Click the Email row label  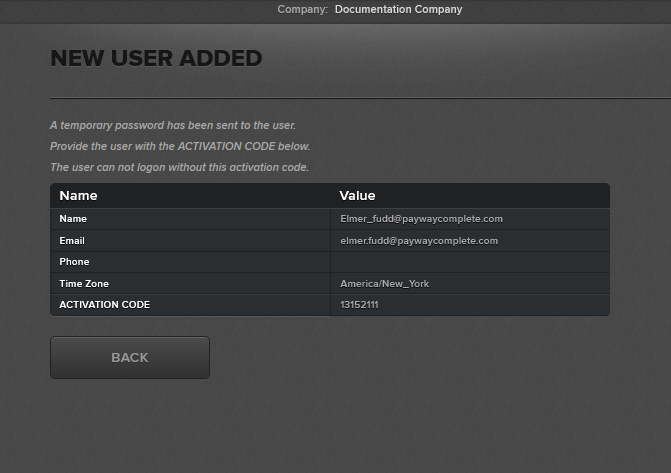[x=72, y=241]
